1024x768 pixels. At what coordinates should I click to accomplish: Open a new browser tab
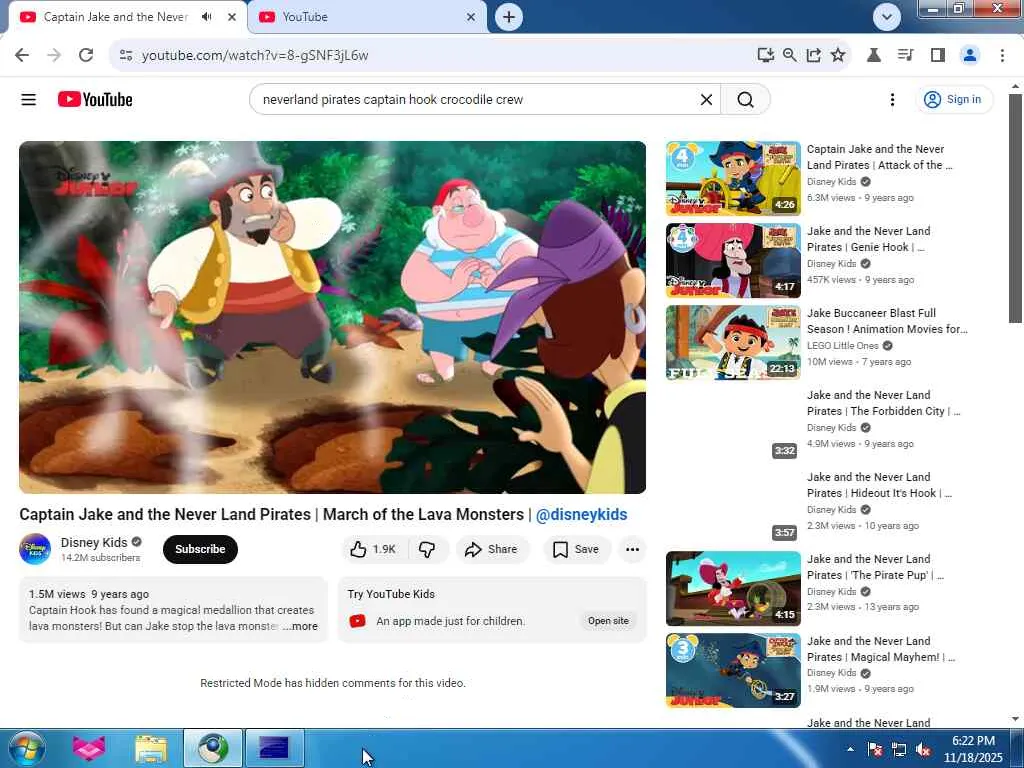(509, 17)
